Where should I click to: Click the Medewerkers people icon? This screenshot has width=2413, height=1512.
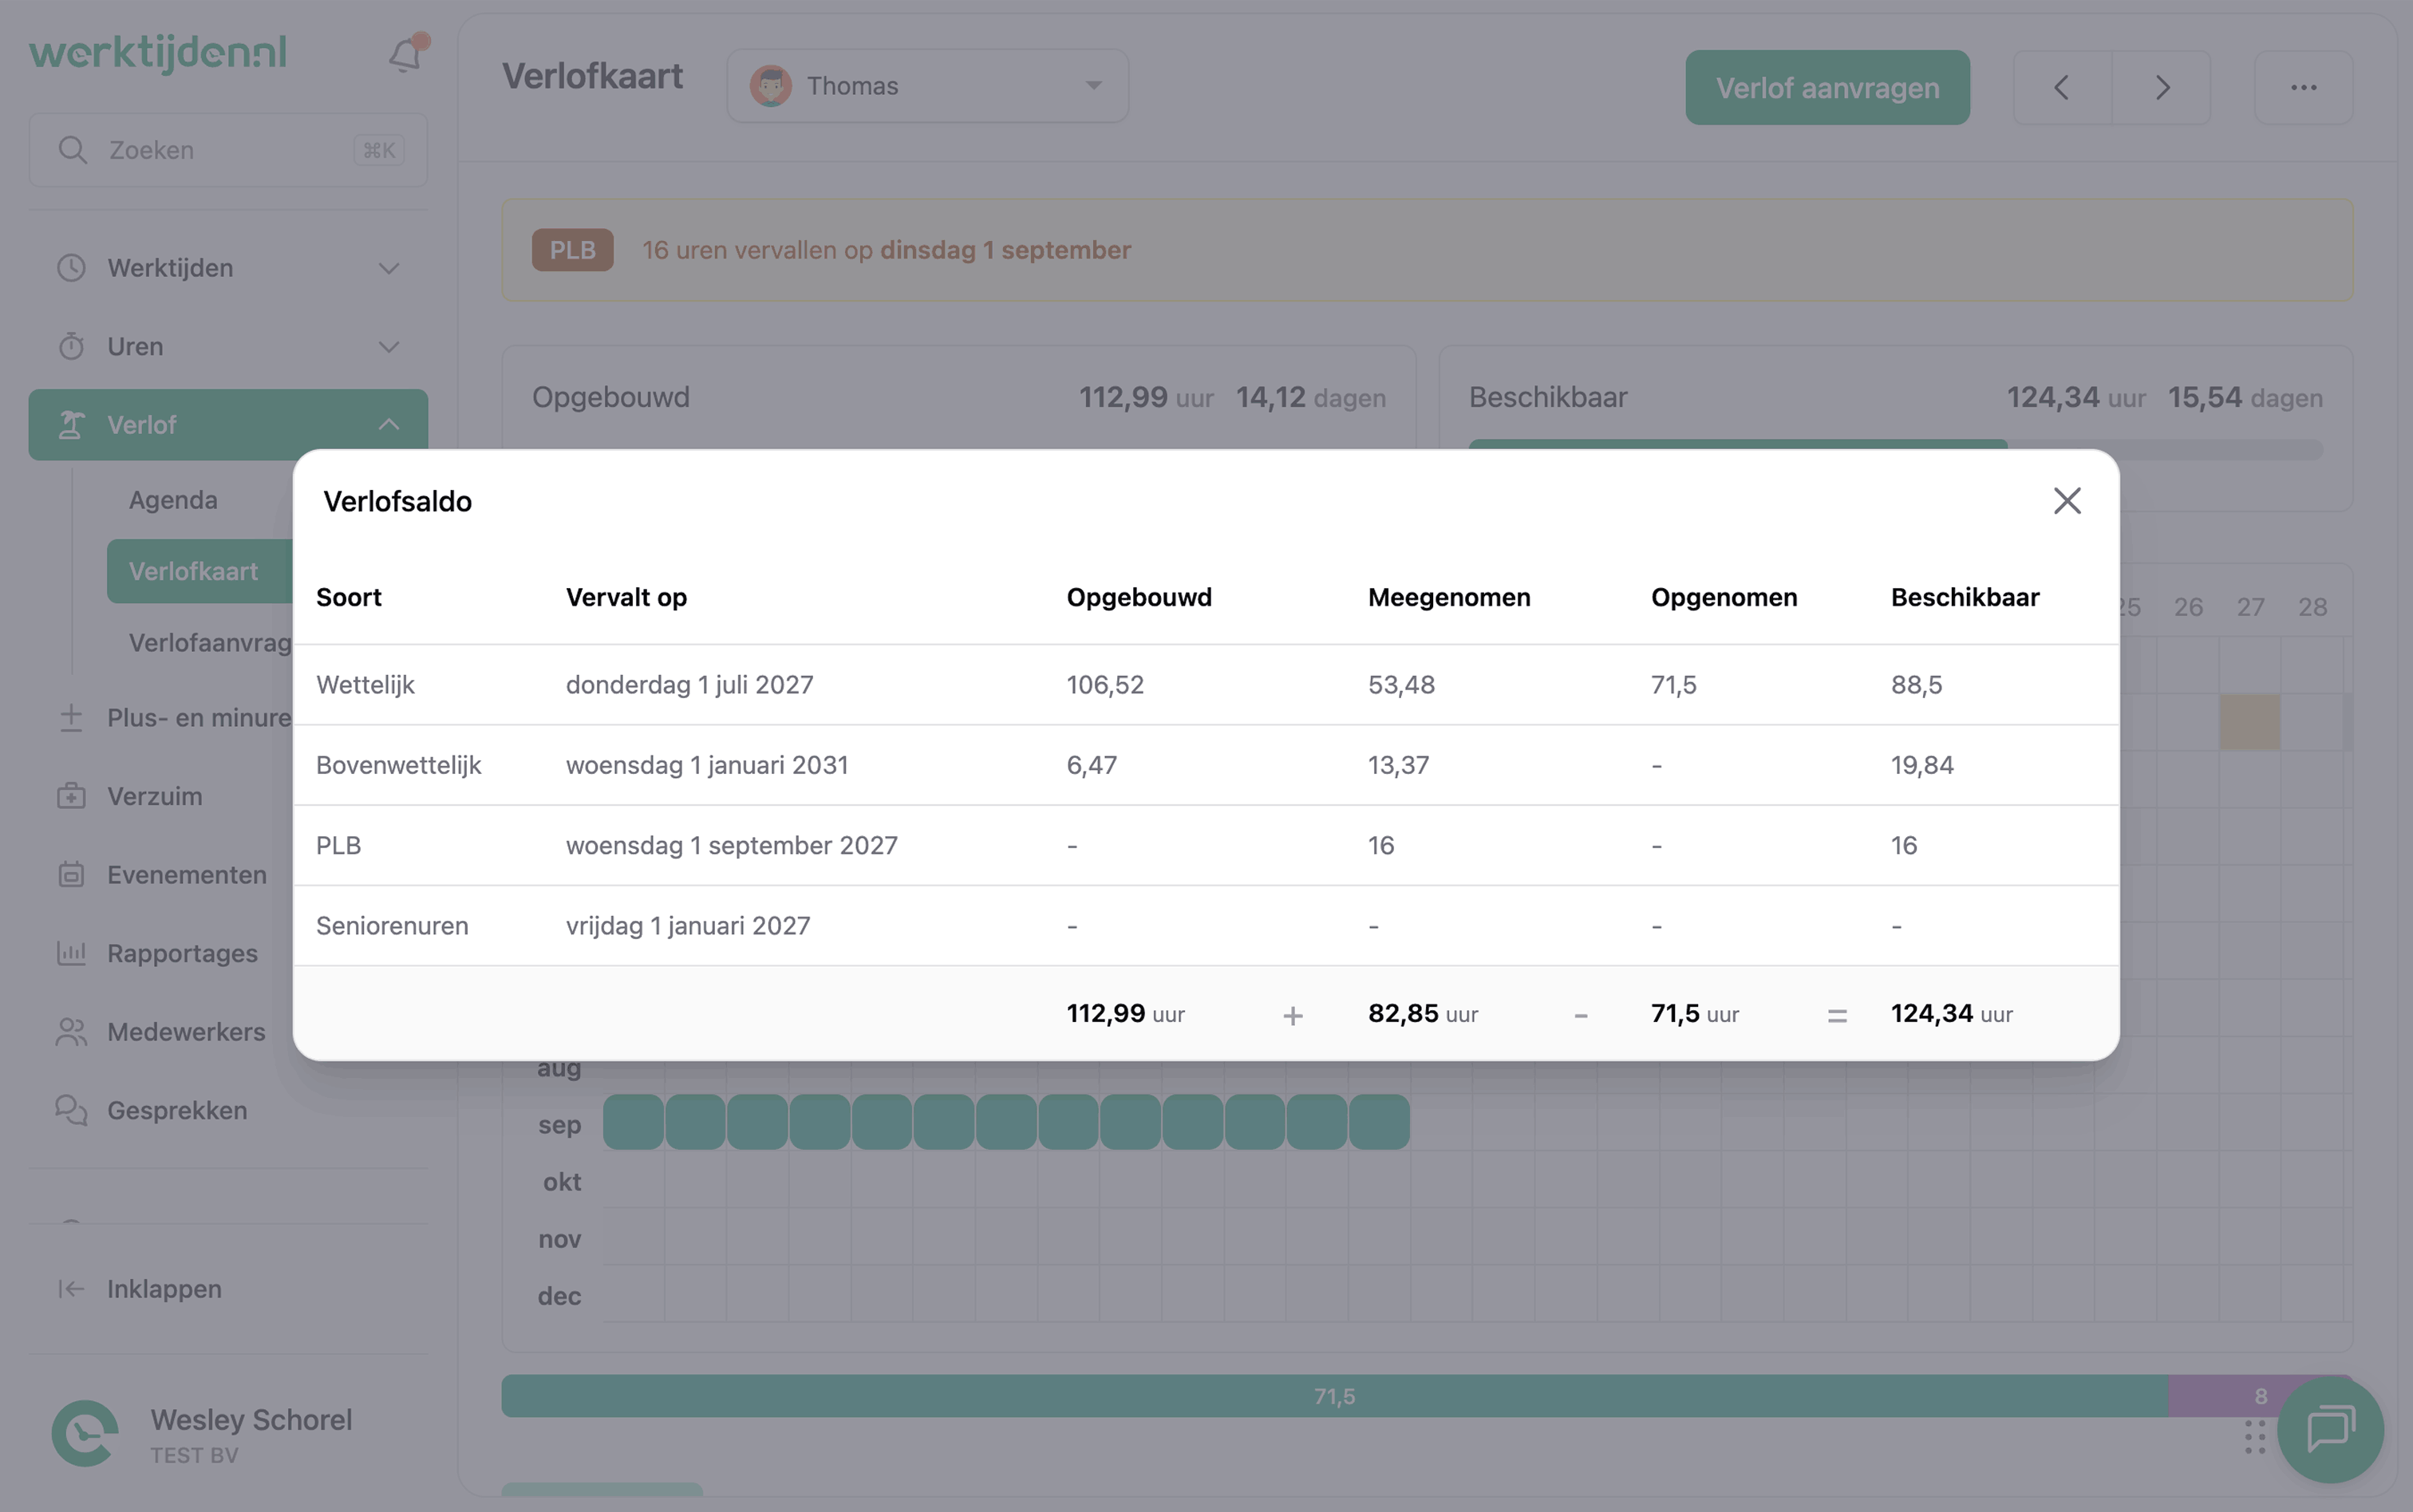click(x=71, y=1031)
